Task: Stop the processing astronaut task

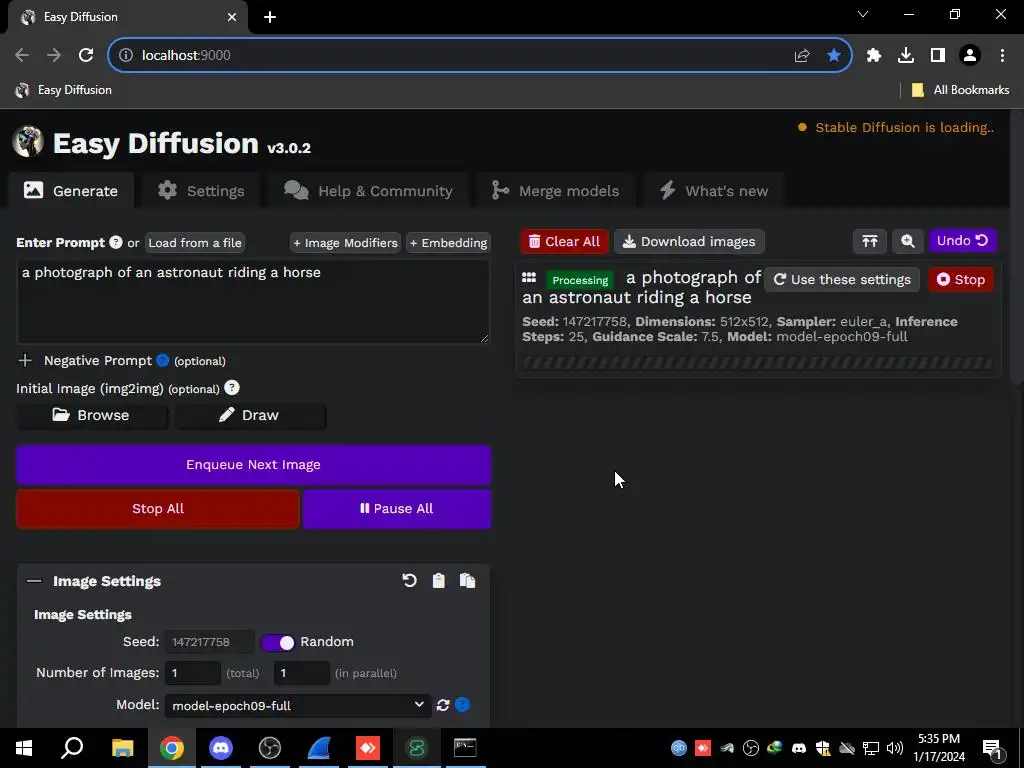Action: tap(961, 280)
